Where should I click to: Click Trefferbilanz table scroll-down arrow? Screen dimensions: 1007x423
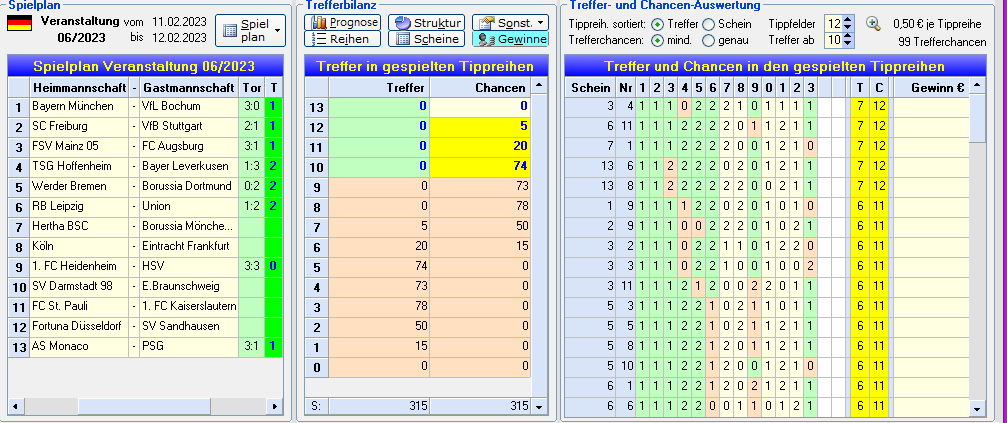pos(539,406)
